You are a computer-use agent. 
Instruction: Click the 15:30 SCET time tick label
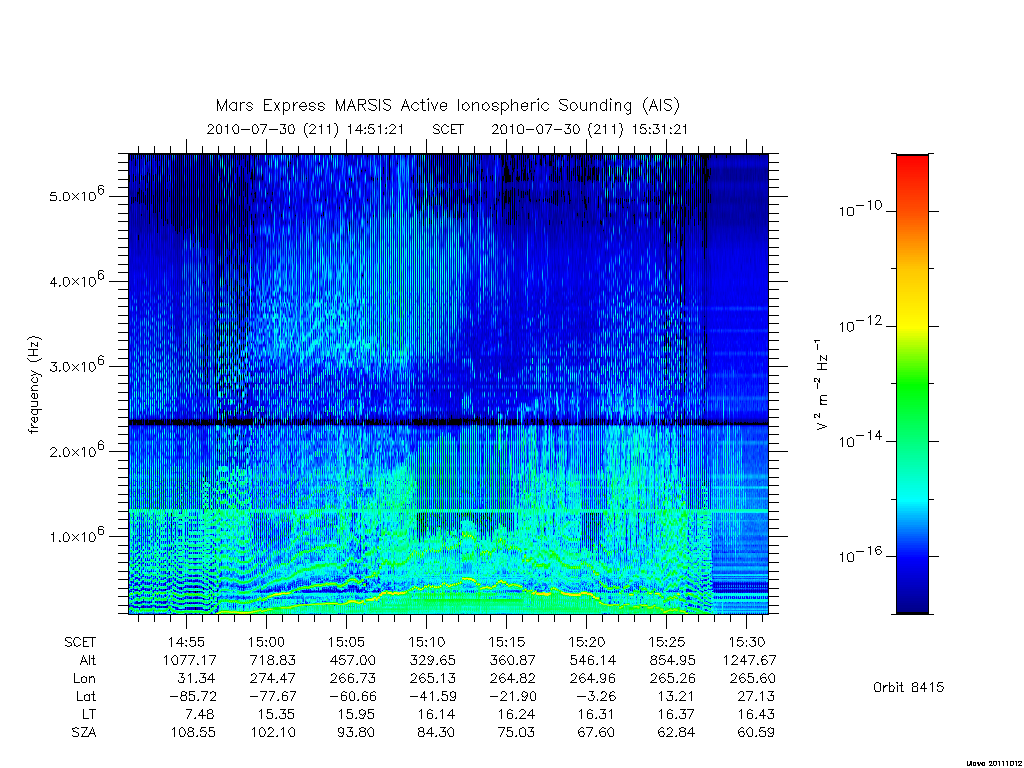tap(746, 642)
